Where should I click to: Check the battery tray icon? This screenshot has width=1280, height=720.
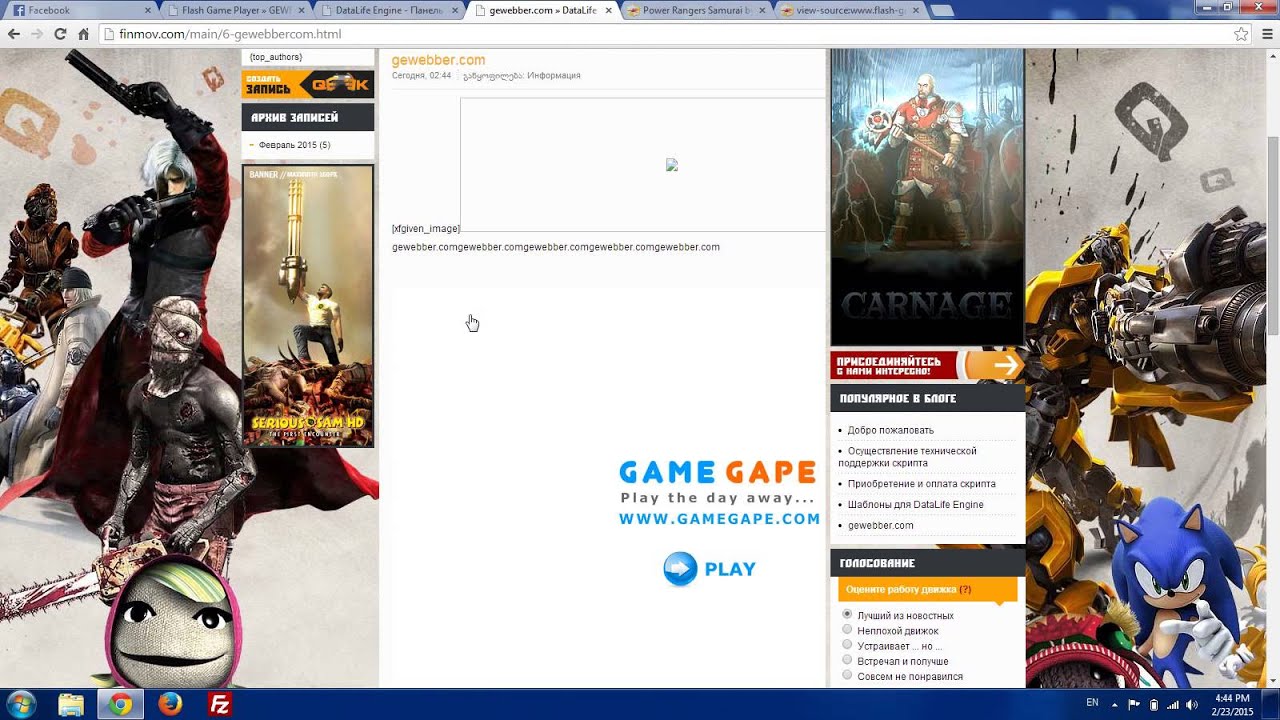[x=1153, y=704]
